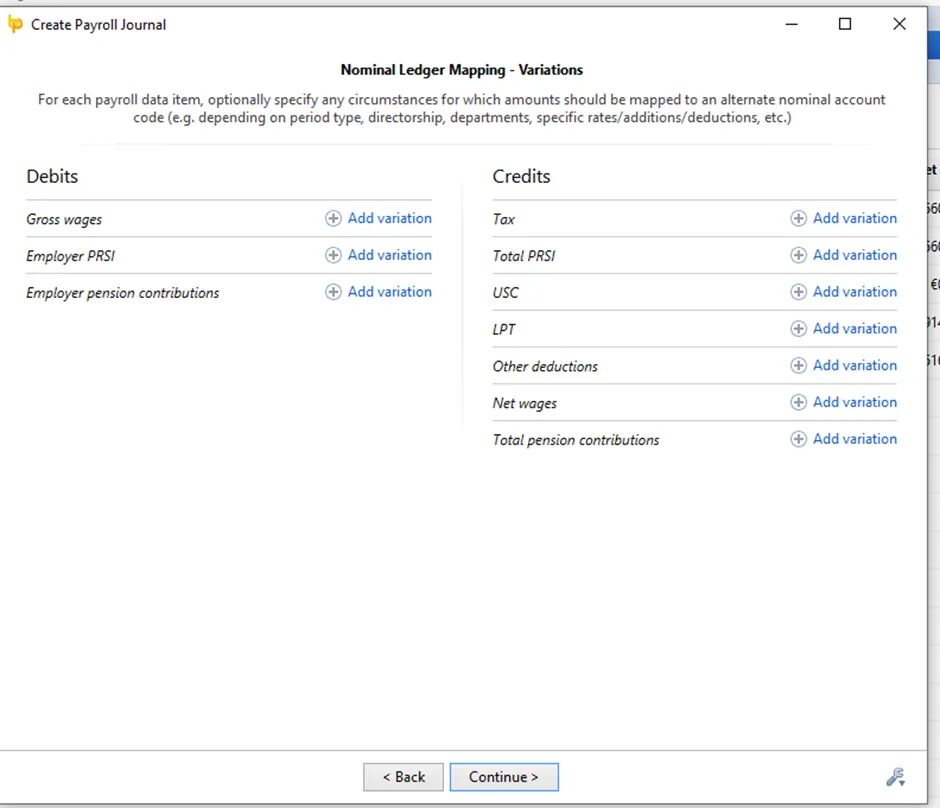Viewport: 940px width, 808px height.
Task: Add variation link for Net wages
Action: point(855,402)
